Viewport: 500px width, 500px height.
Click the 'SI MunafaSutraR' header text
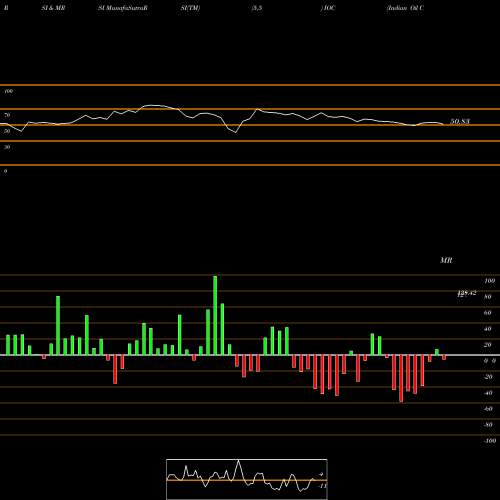click(x=123, y=8)
